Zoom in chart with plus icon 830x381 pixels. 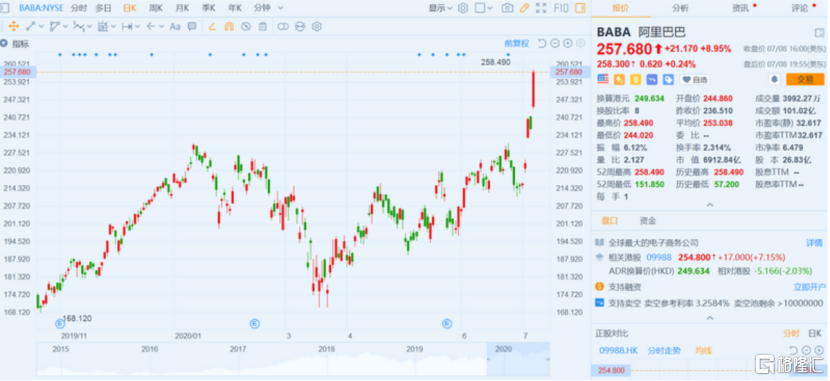click(x=567, y=43)
